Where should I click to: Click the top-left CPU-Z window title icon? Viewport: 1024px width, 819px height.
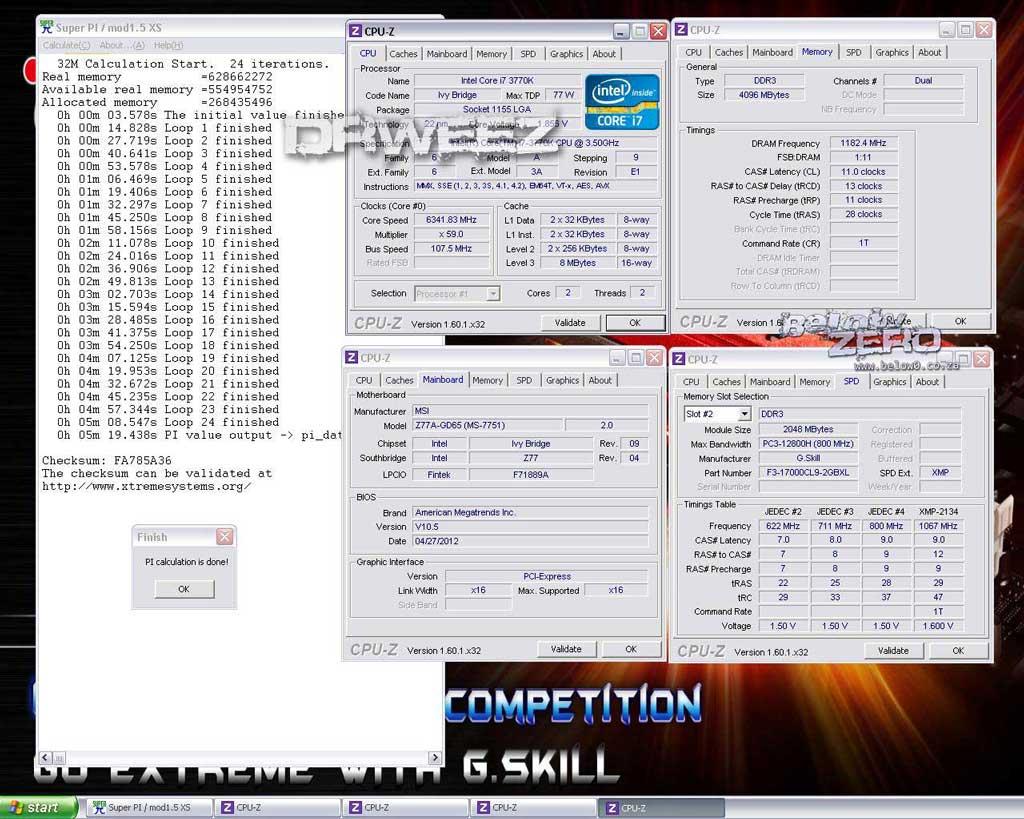tap(355, 31)
